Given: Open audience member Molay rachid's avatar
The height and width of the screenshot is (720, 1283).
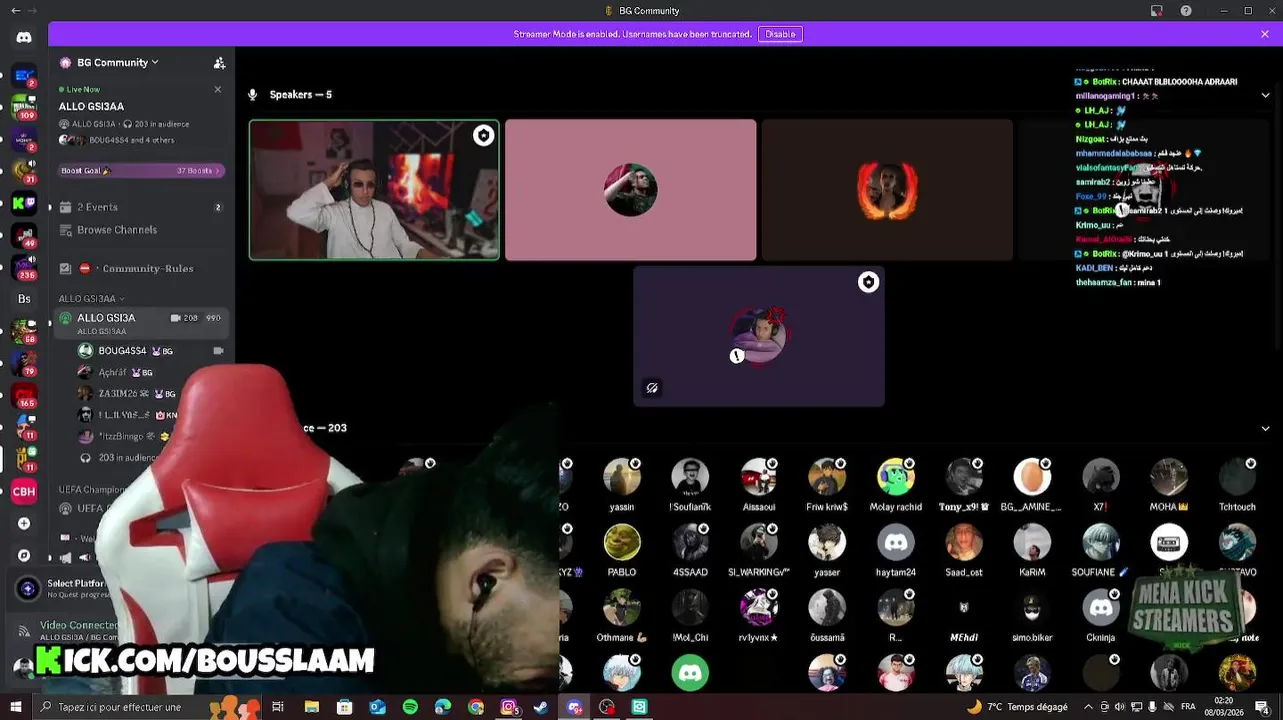Looking at the screenshot, I should pos(896,477).
